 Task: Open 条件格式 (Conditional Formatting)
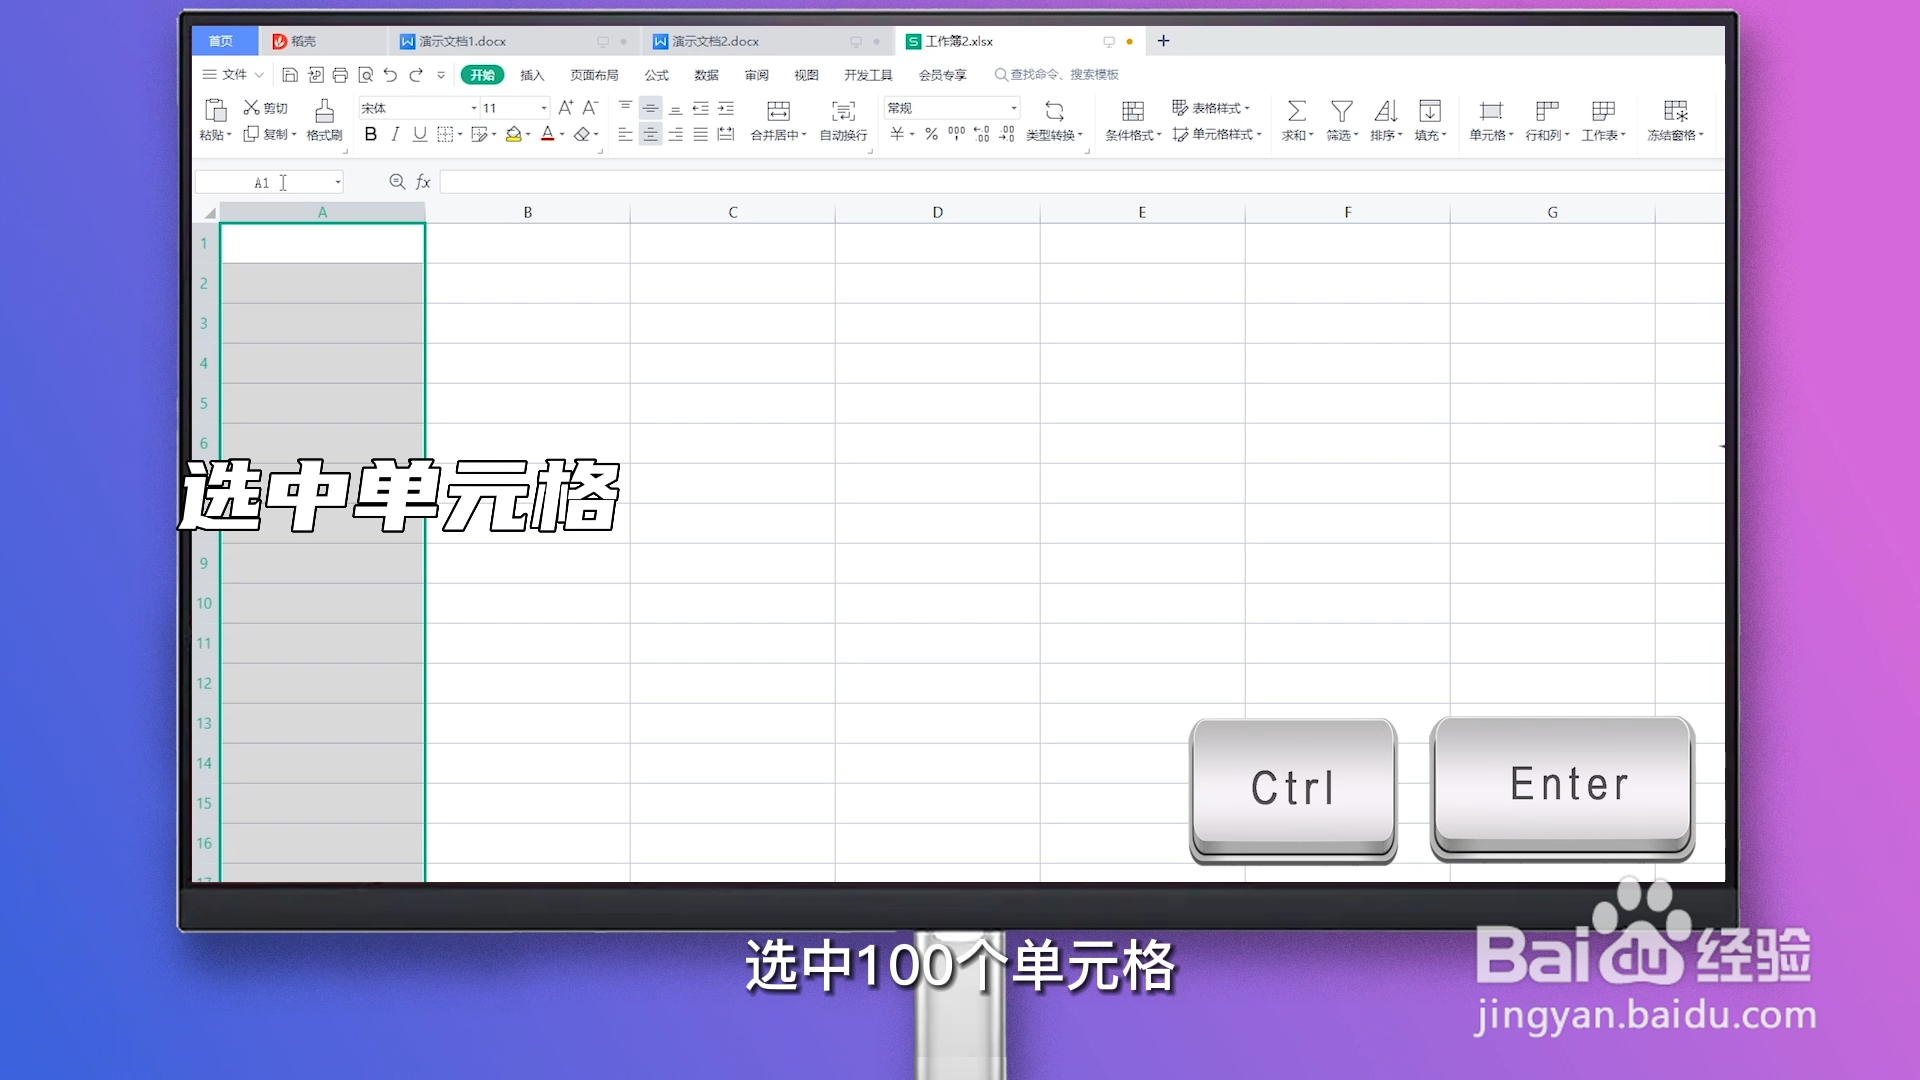point(1131,120)
